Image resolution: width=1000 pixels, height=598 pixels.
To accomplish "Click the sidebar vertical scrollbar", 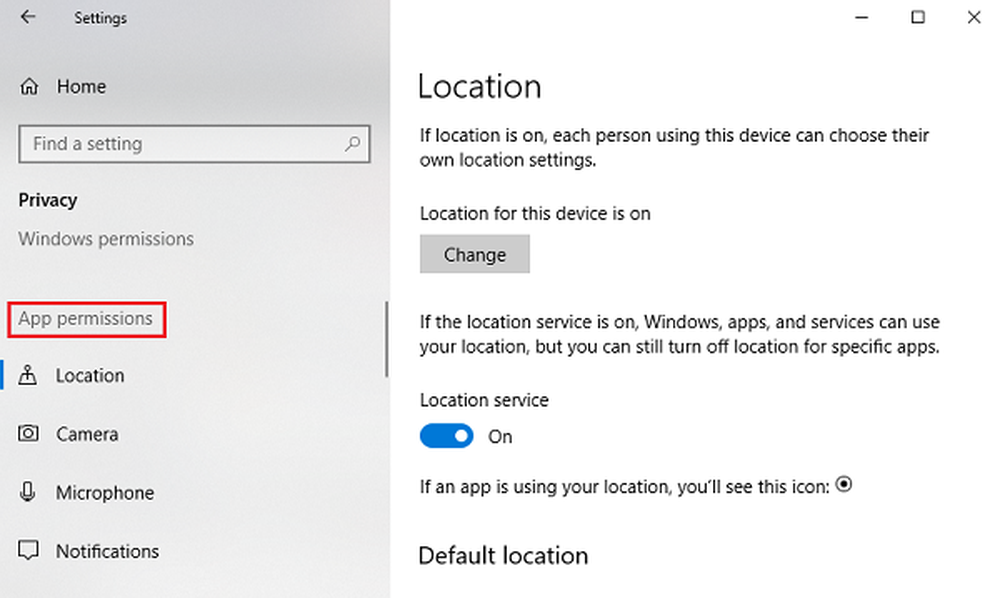I will coord(386,339).
